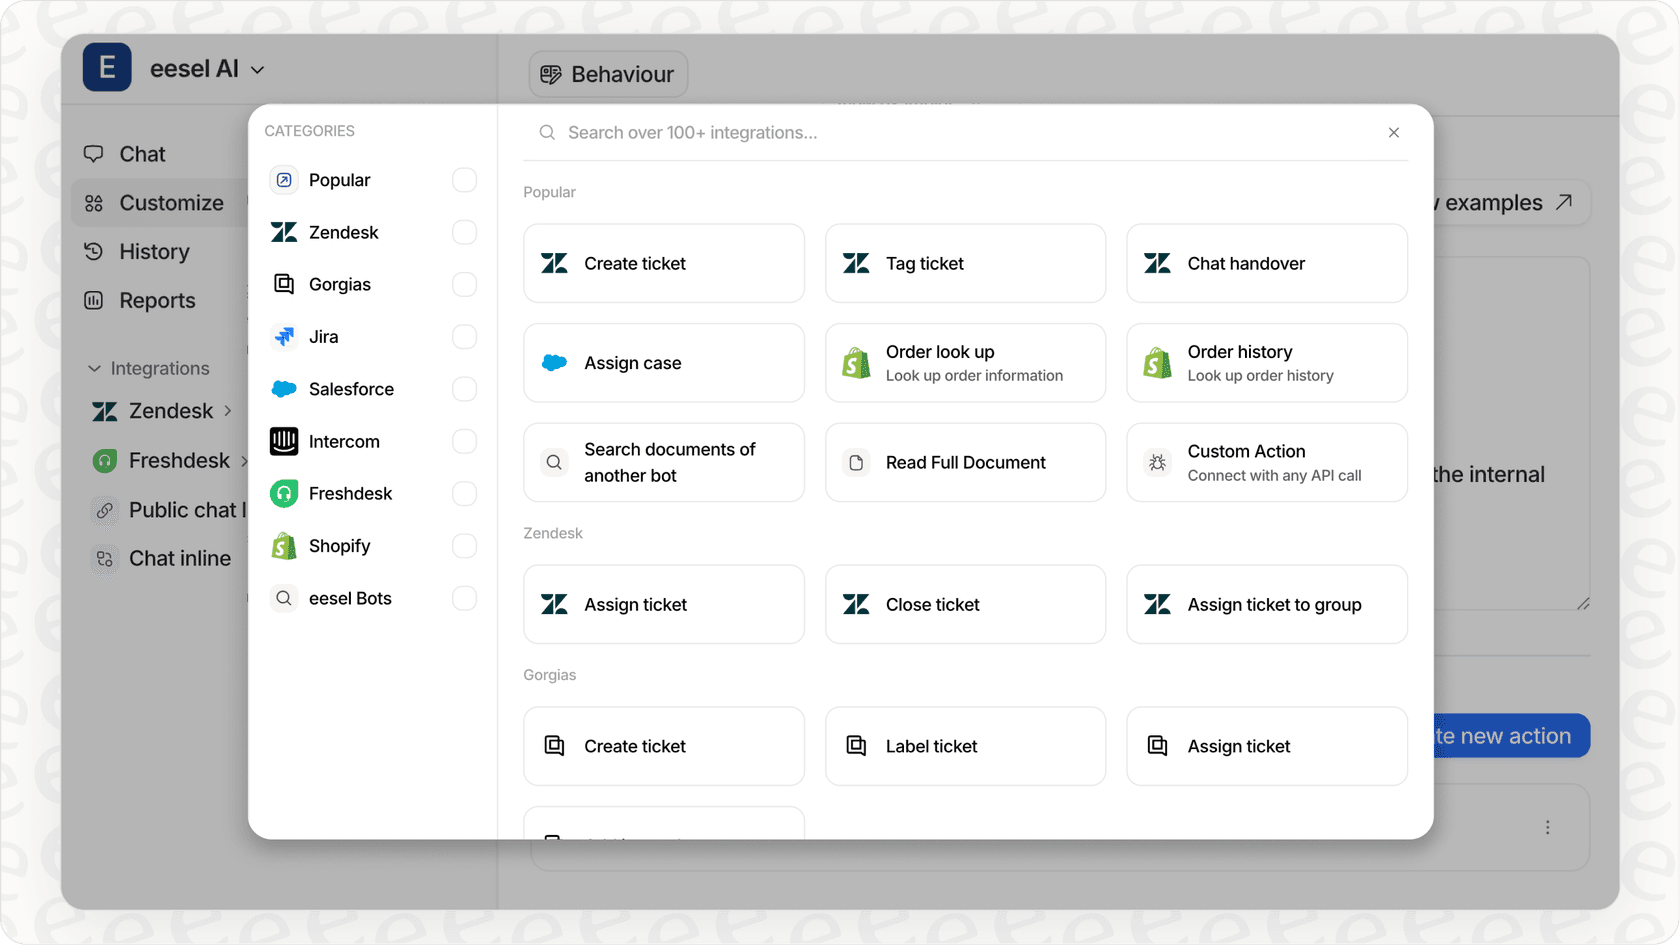Open the Reports page in sidebar
This screenshot has height=945, width=1680.
click(157, 300)
